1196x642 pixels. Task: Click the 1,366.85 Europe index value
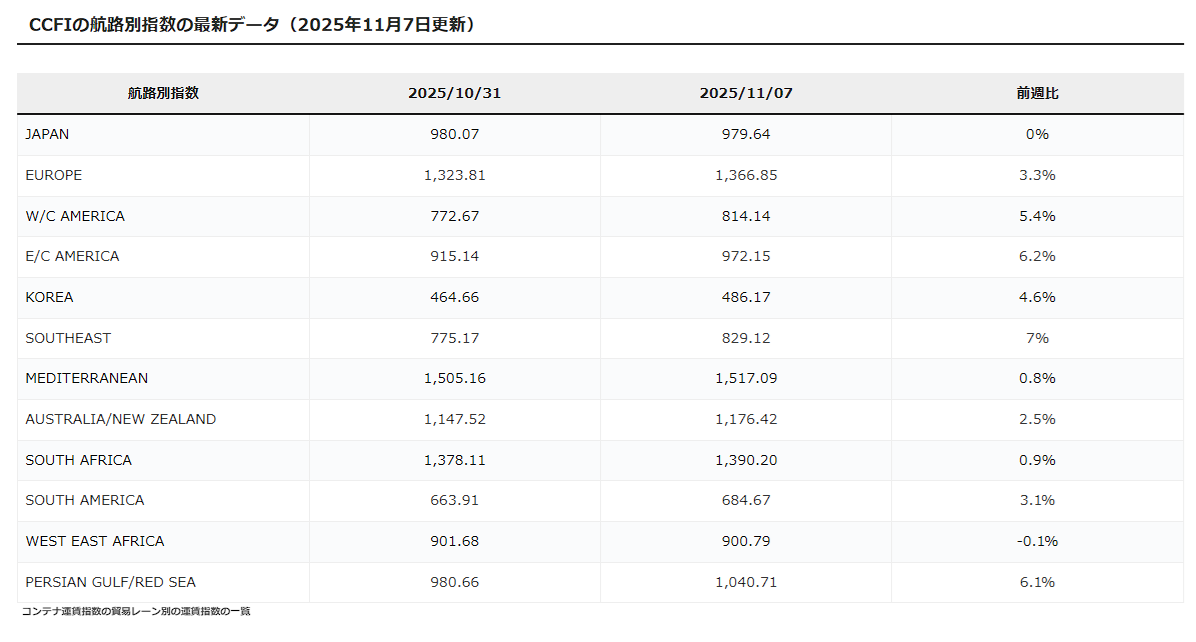(x=746, y=175)
